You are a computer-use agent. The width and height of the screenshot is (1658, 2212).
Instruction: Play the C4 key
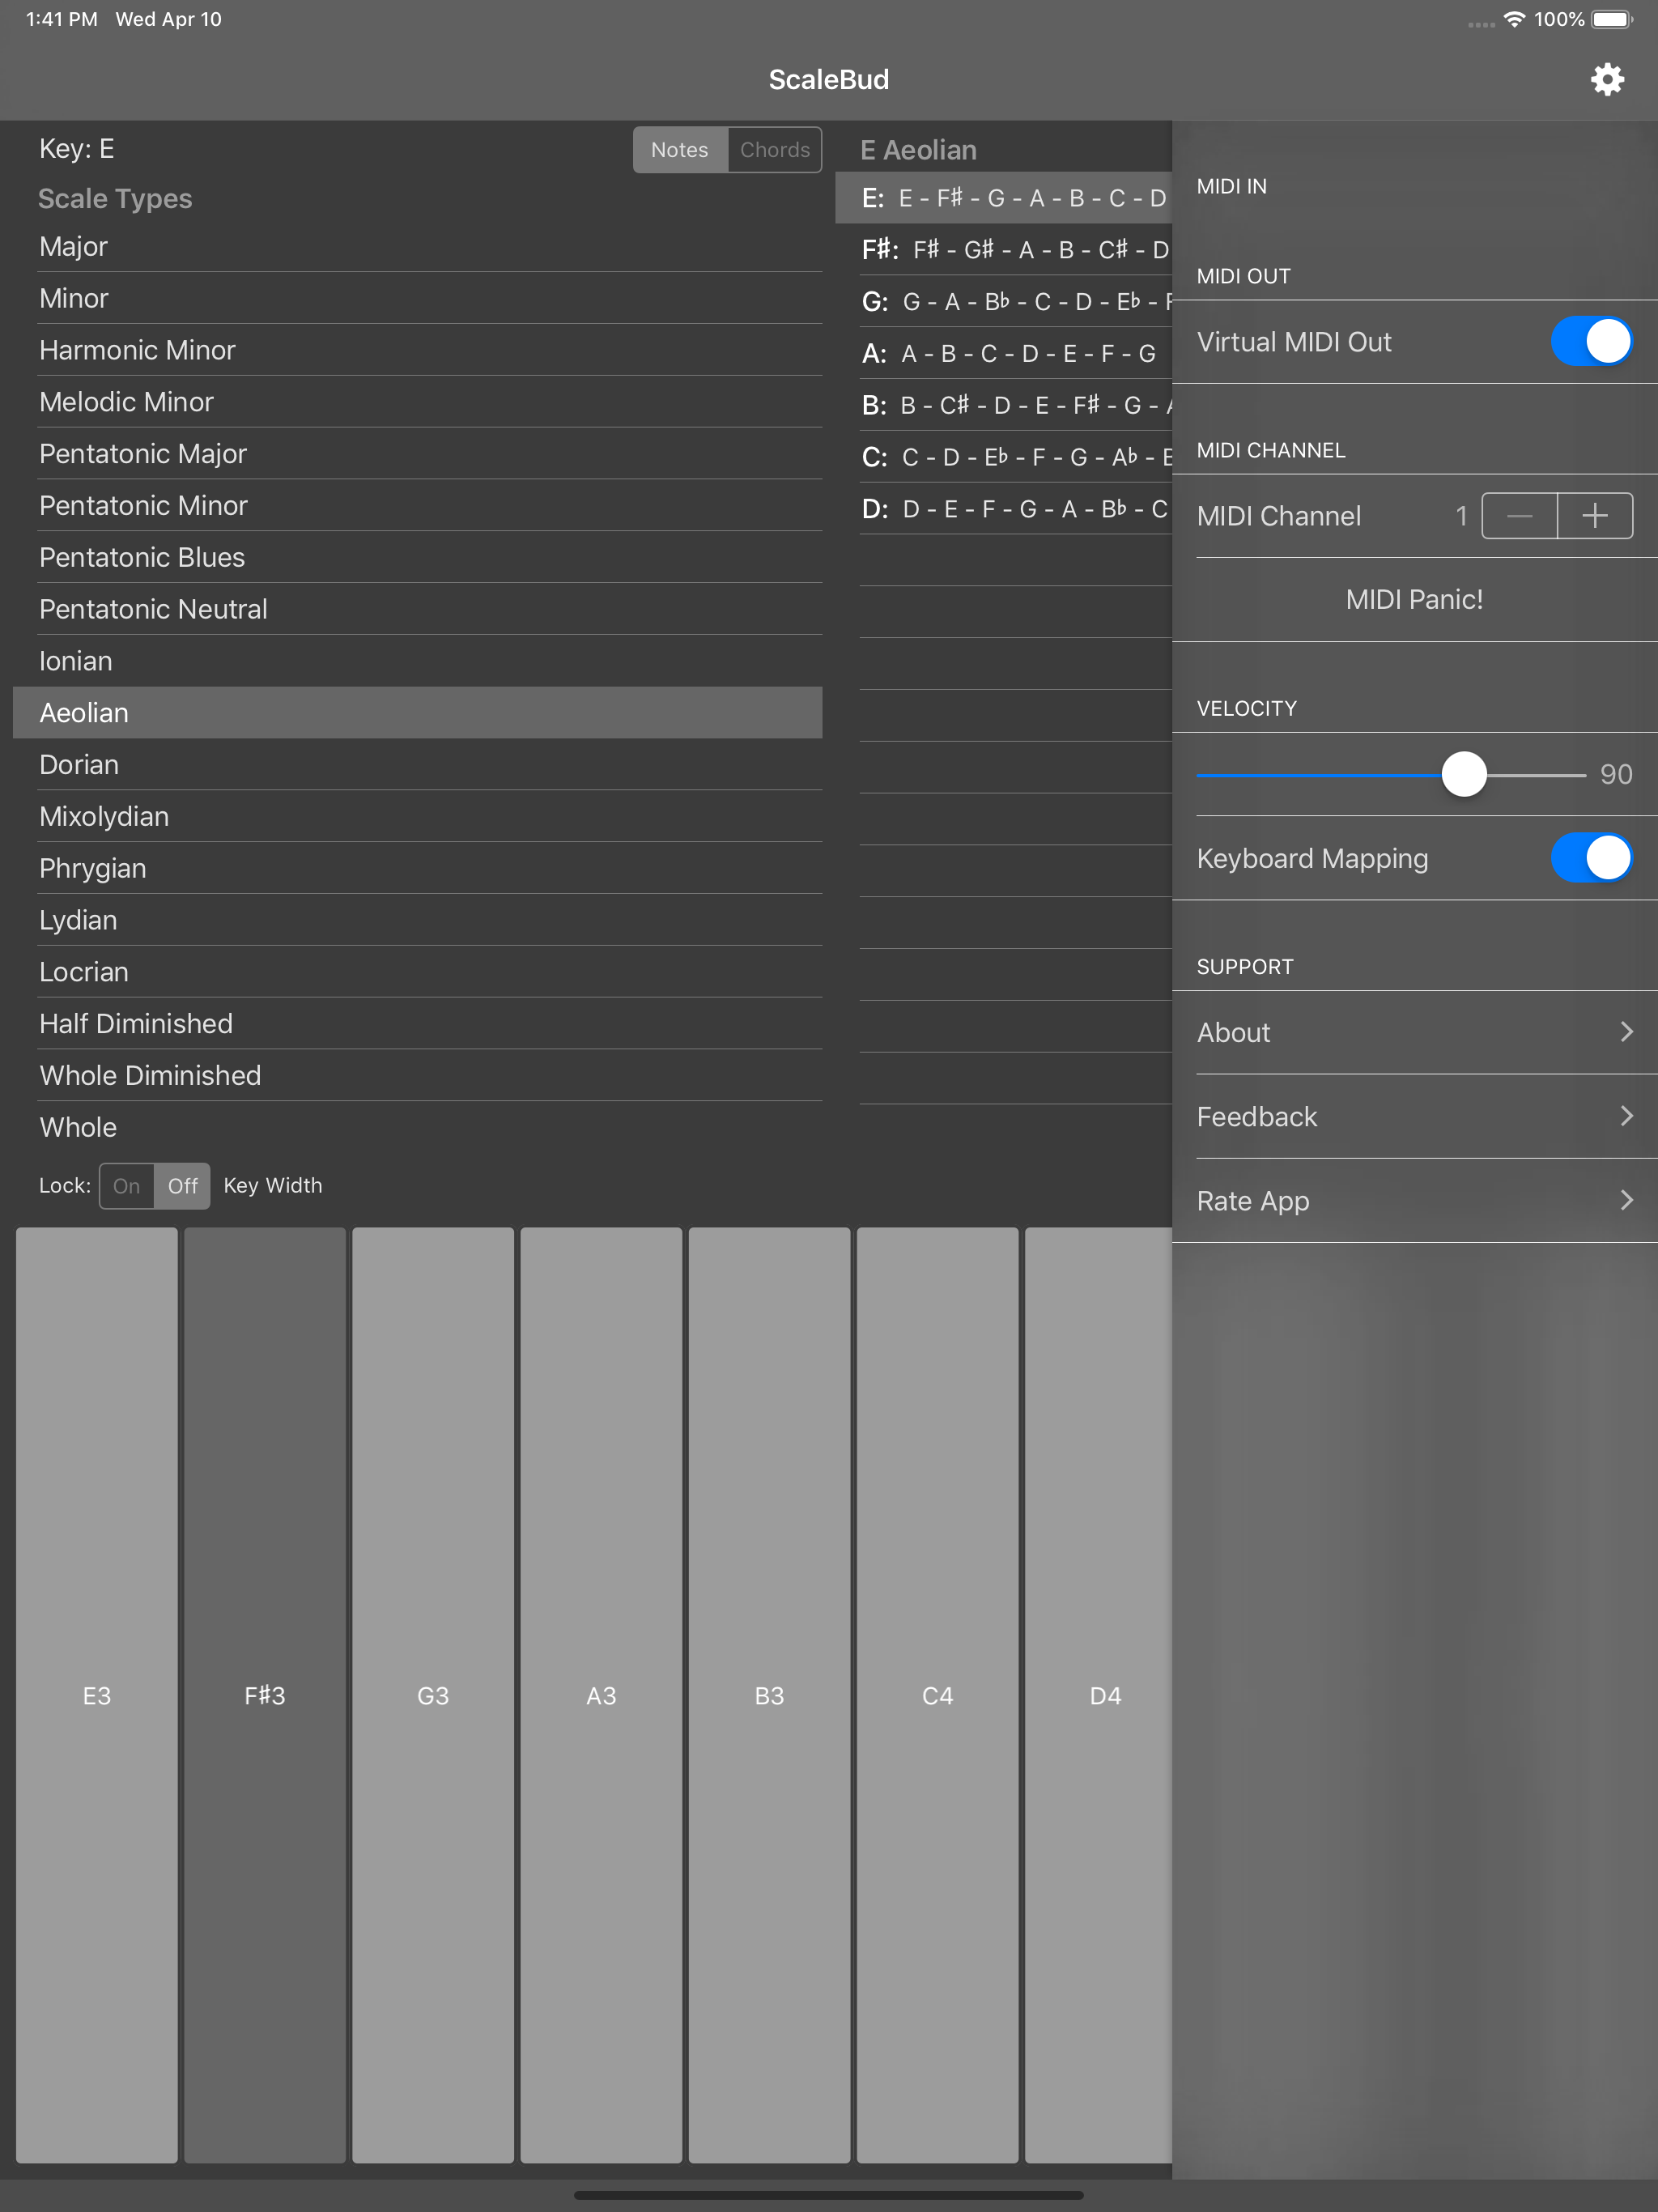coord(937,1695)
